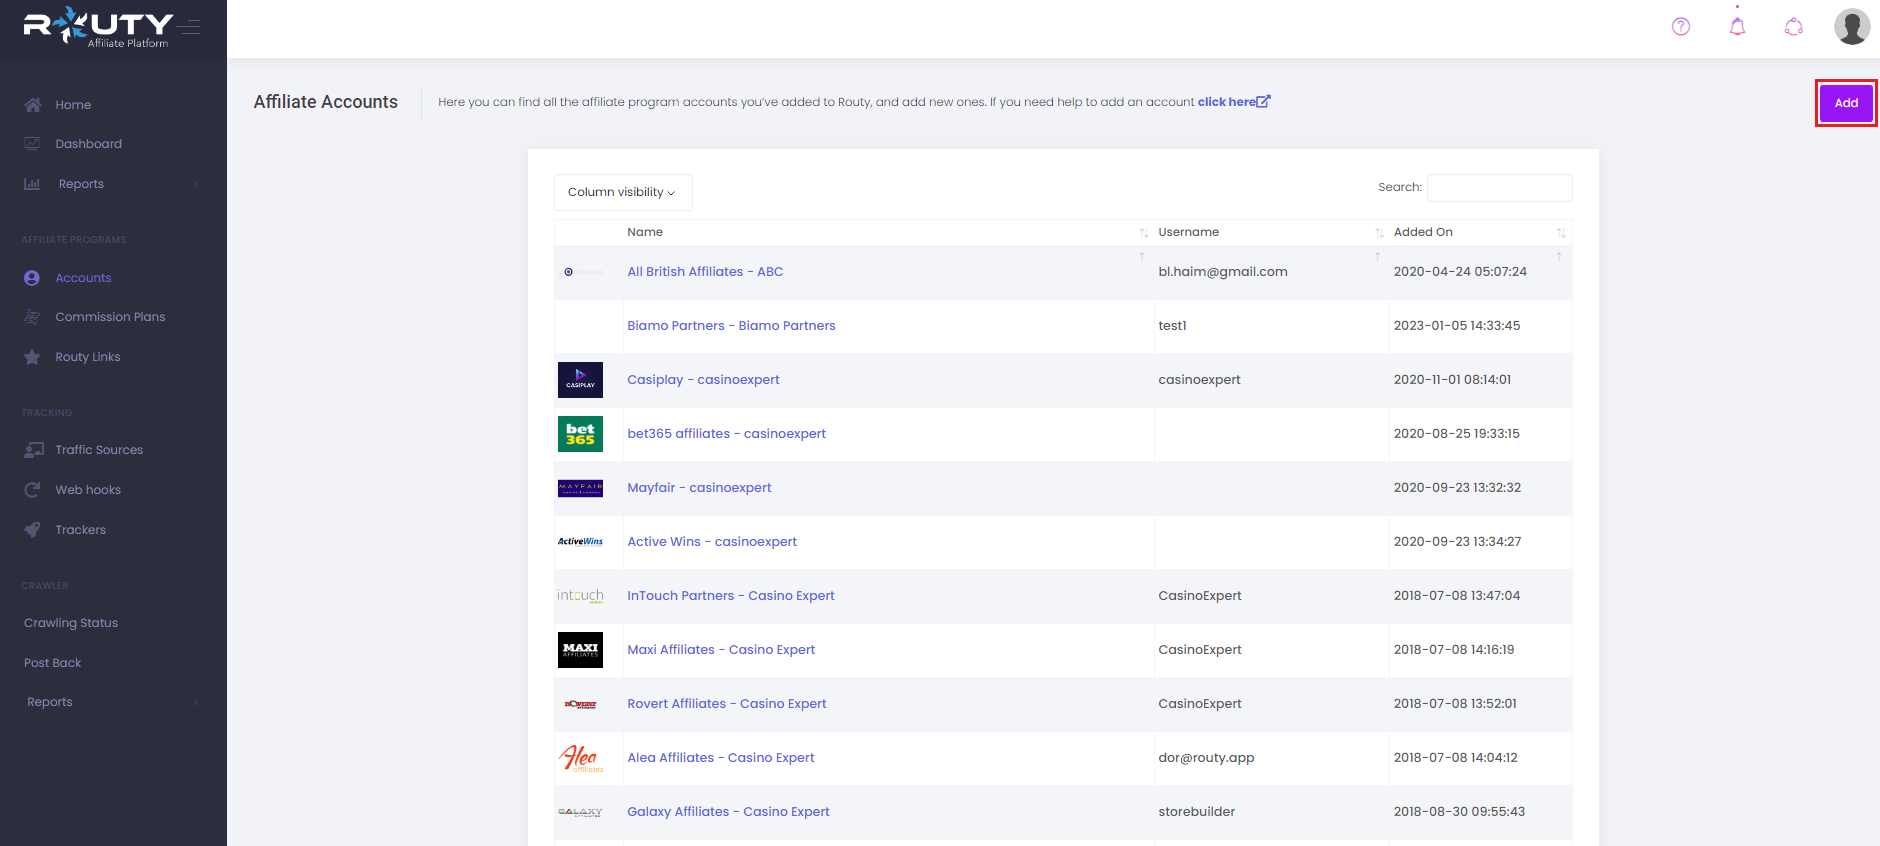Click the purple Add button
The width and height of the screenshot is (1880, 846).
click(x=1846, y=103)
